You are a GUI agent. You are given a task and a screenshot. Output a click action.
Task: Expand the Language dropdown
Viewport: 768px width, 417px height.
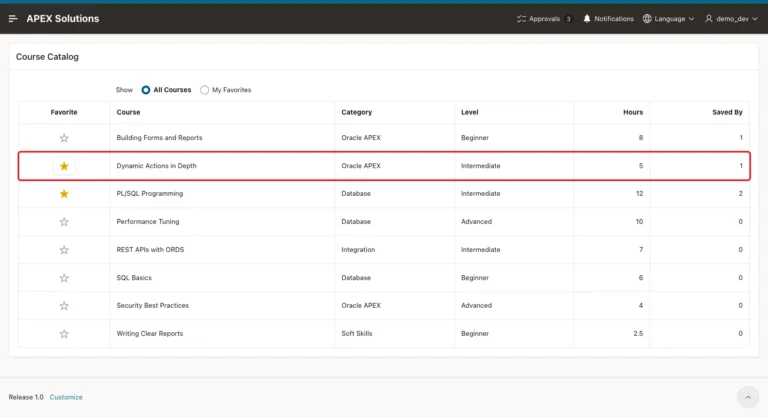point(669,19)
